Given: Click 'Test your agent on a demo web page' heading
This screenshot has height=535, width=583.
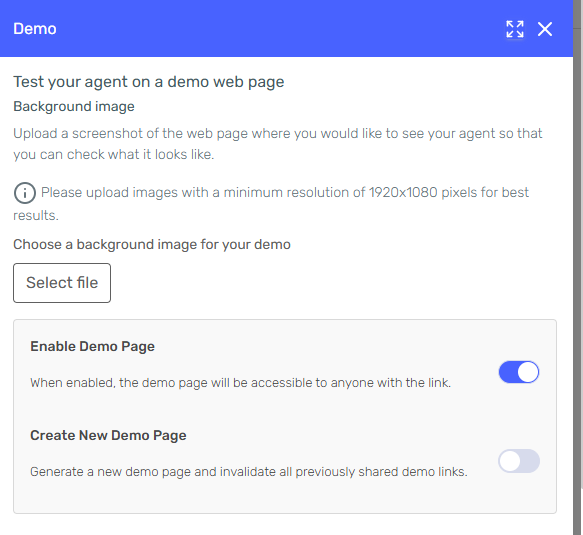Looking at the screenshot, I should point(149,82).
